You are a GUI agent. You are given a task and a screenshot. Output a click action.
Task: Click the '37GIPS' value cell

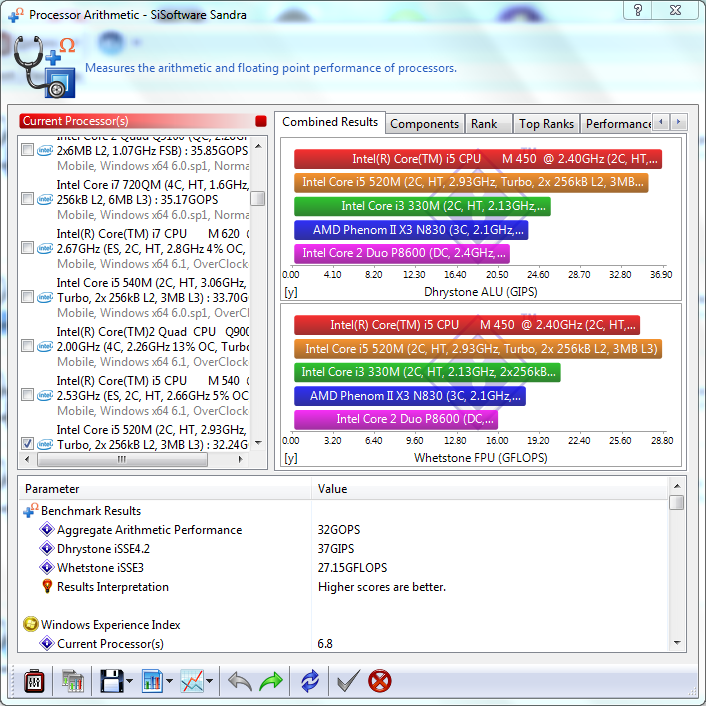[x=336, y=549]
